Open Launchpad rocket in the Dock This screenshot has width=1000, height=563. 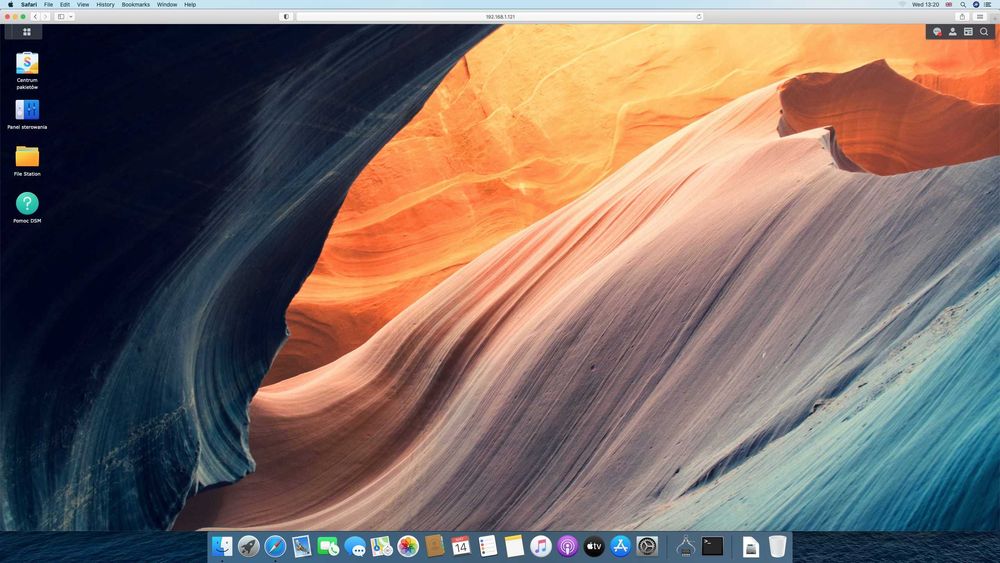[249, 546]
